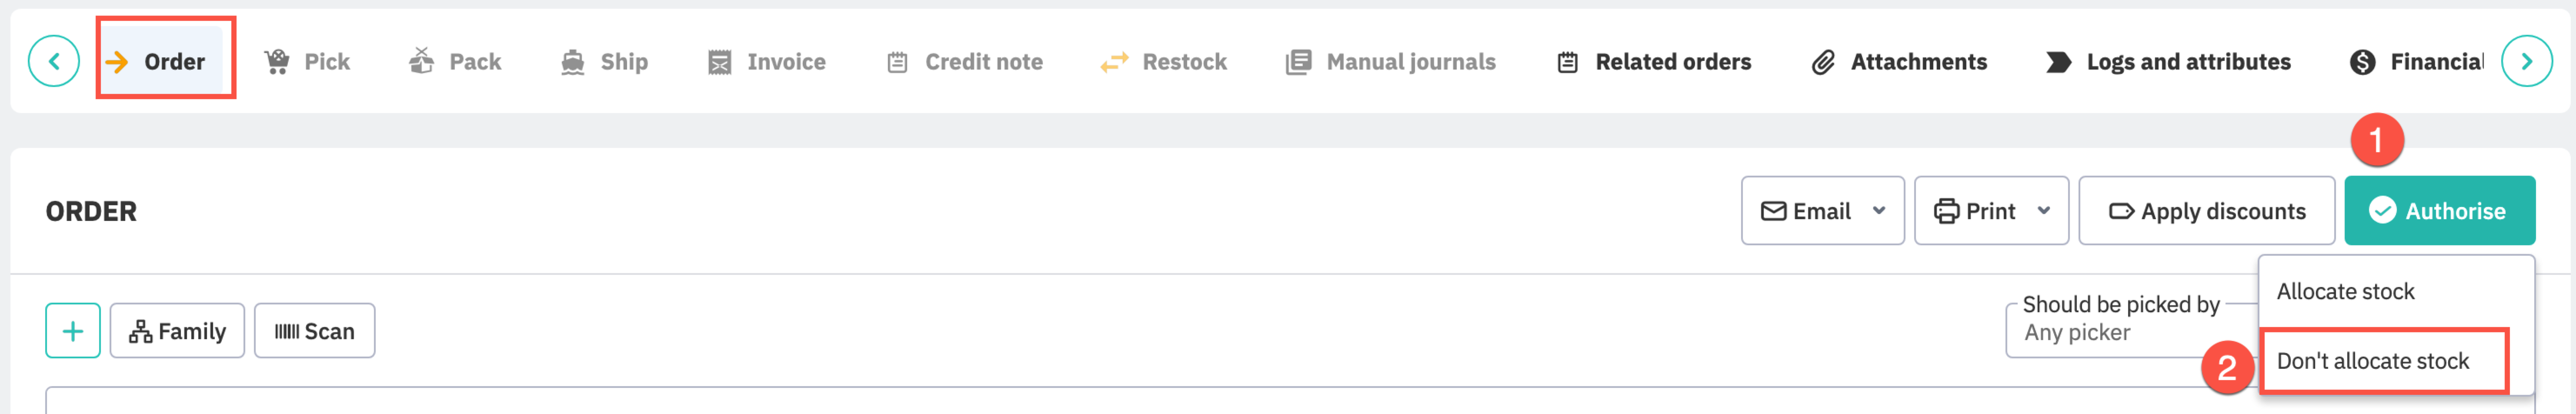Click the Financial dollar icon

point(2362,62)
